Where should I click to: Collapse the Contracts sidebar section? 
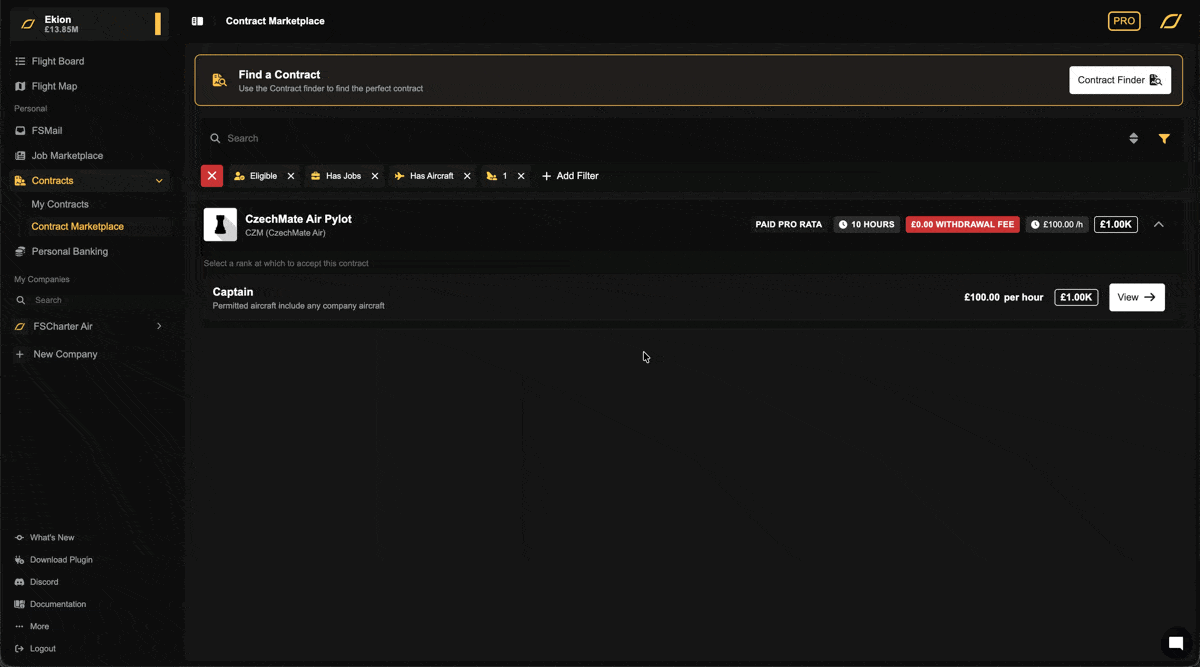point(159,181)
